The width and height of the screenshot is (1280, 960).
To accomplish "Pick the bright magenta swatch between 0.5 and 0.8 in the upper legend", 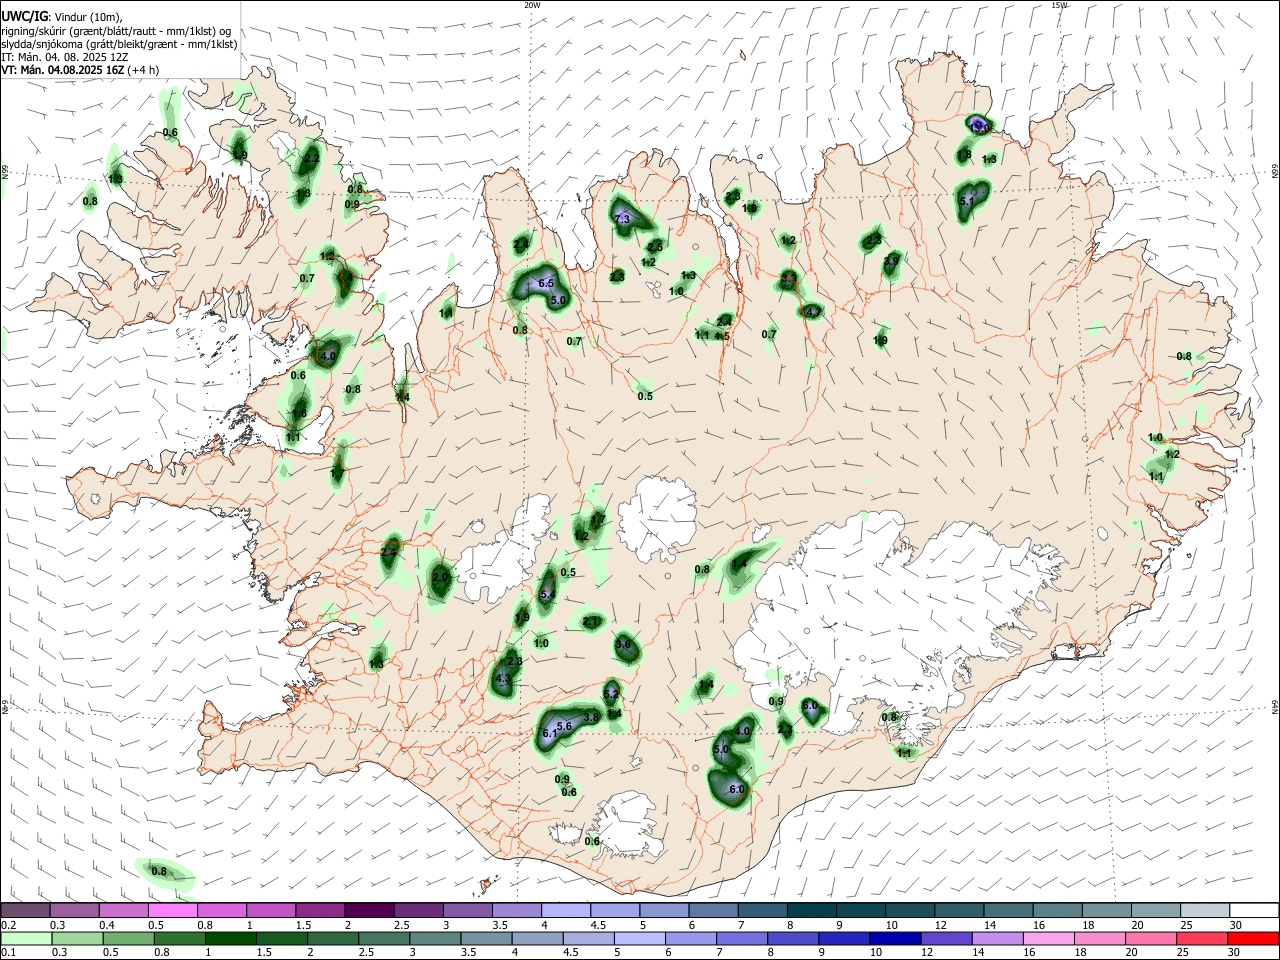I will click(172, 910).
